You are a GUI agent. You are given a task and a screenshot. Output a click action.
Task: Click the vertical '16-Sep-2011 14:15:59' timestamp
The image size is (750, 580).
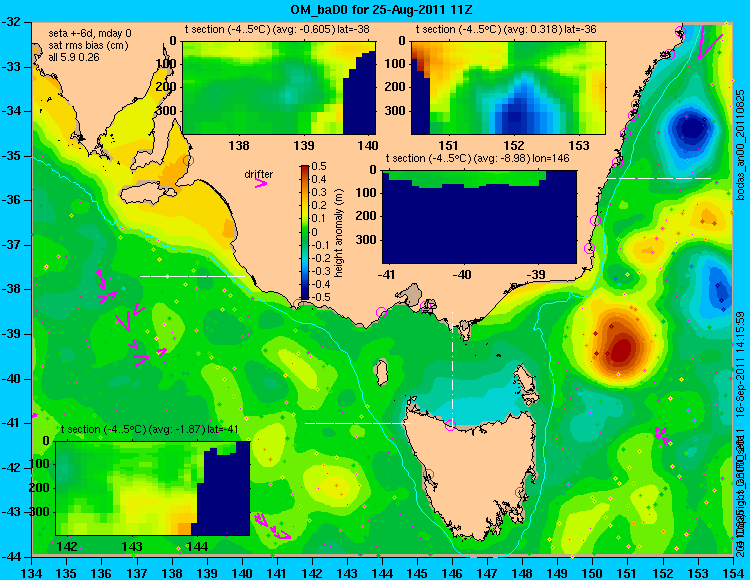pyautogui.click(x=739, y=365)
